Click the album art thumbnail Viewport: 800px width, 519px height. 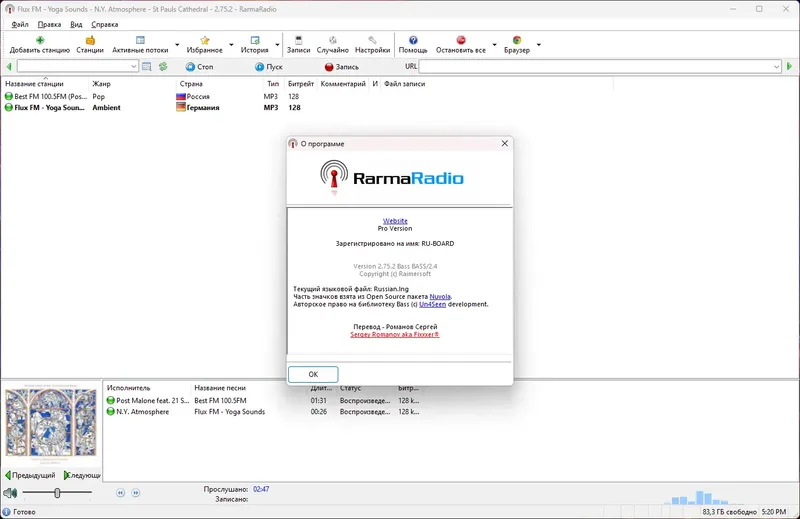point(51,422)
